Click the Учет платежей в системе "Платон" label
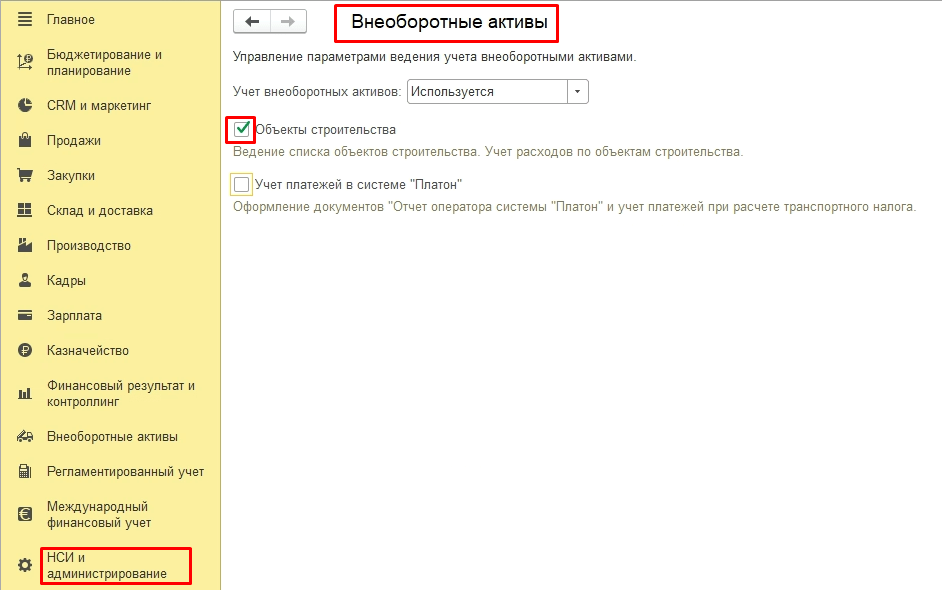 click(359, 184)
